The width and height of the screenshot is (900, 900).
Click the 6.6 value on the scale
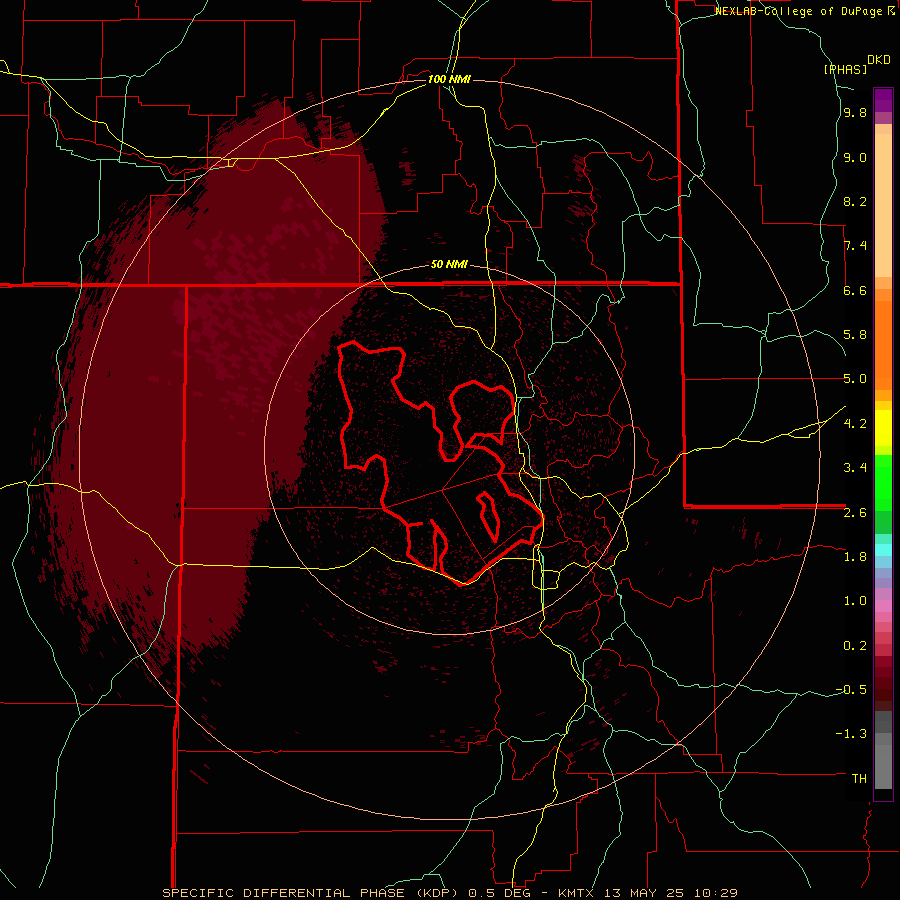coord(855,291)
